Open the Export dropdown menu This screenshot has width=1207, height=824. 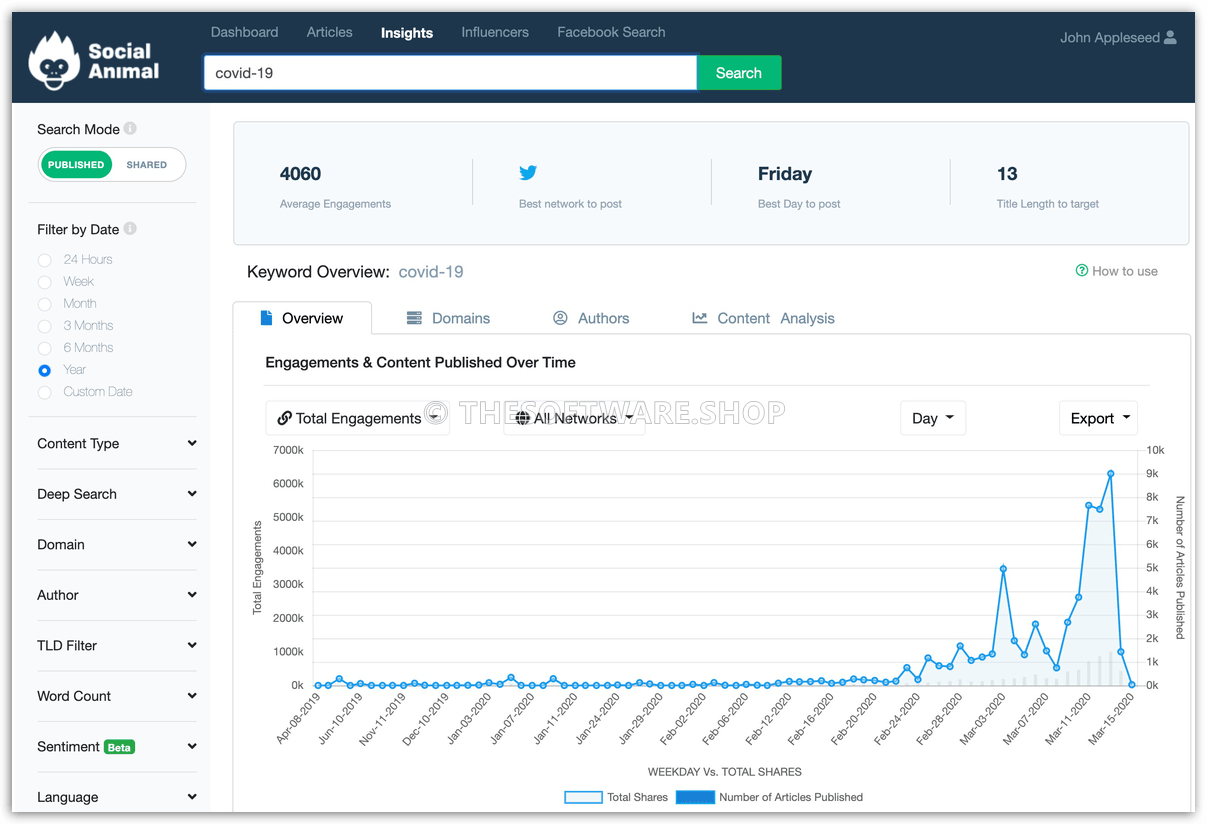(1098, 418)
